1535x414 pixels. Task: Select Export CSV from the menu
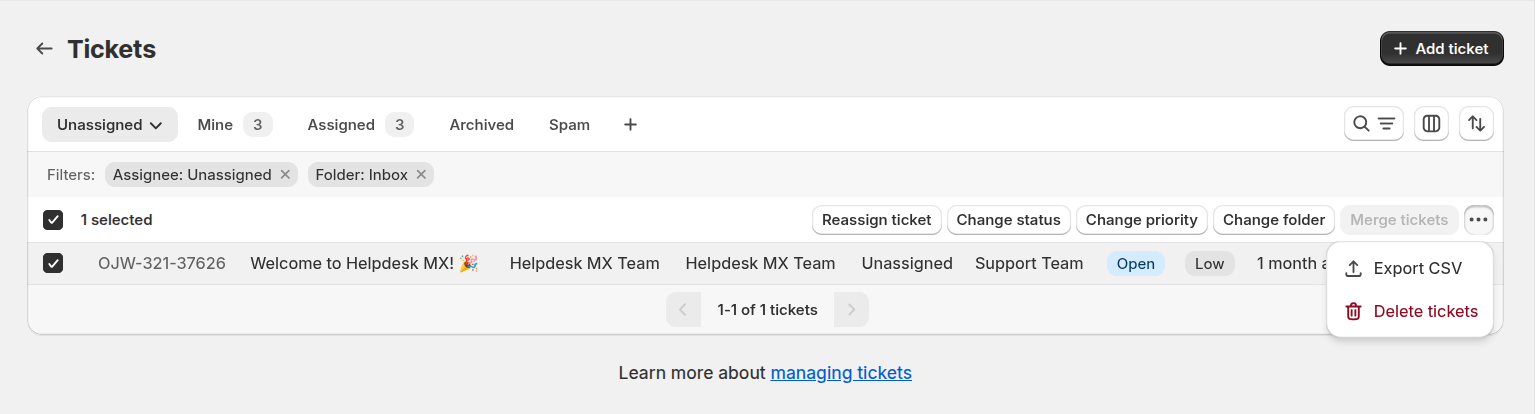tap(1416, 268)
